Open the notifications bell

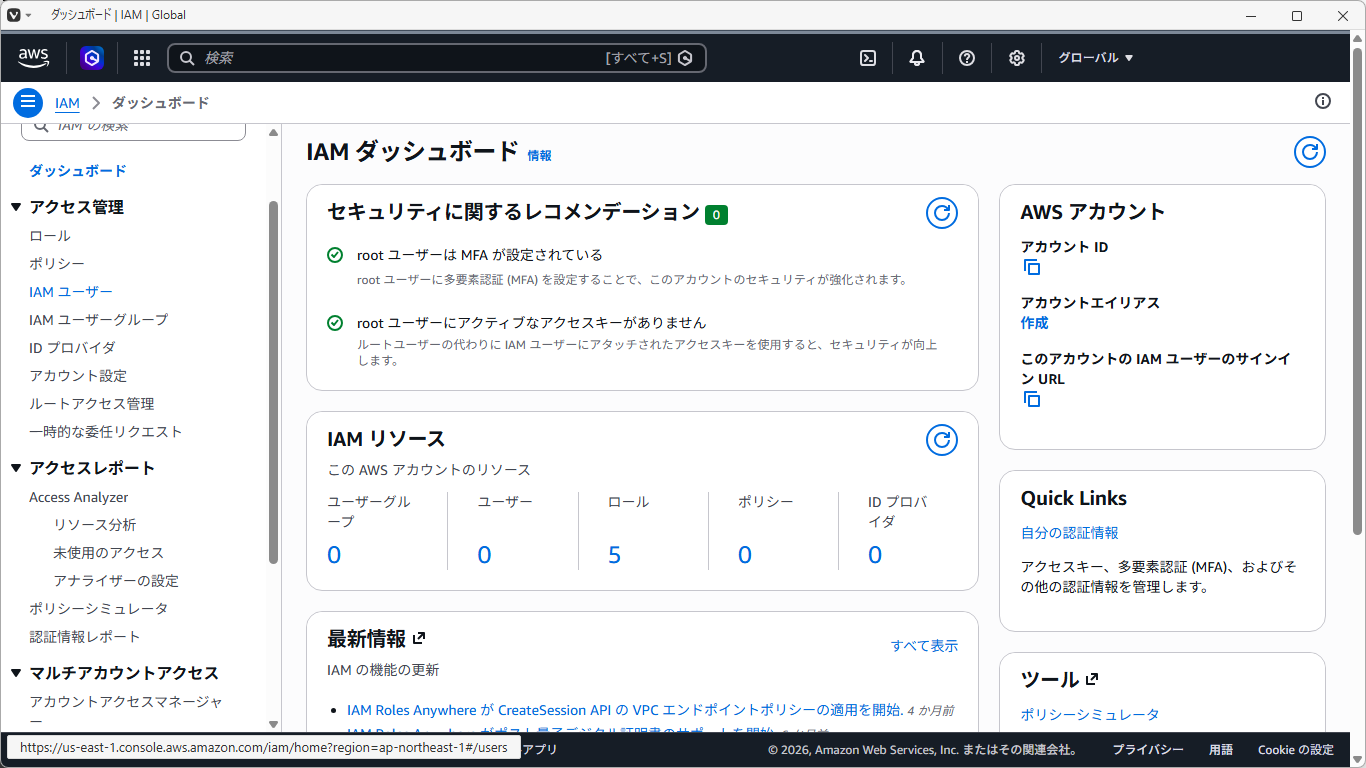pyautogui.click(x=917, y=58)
